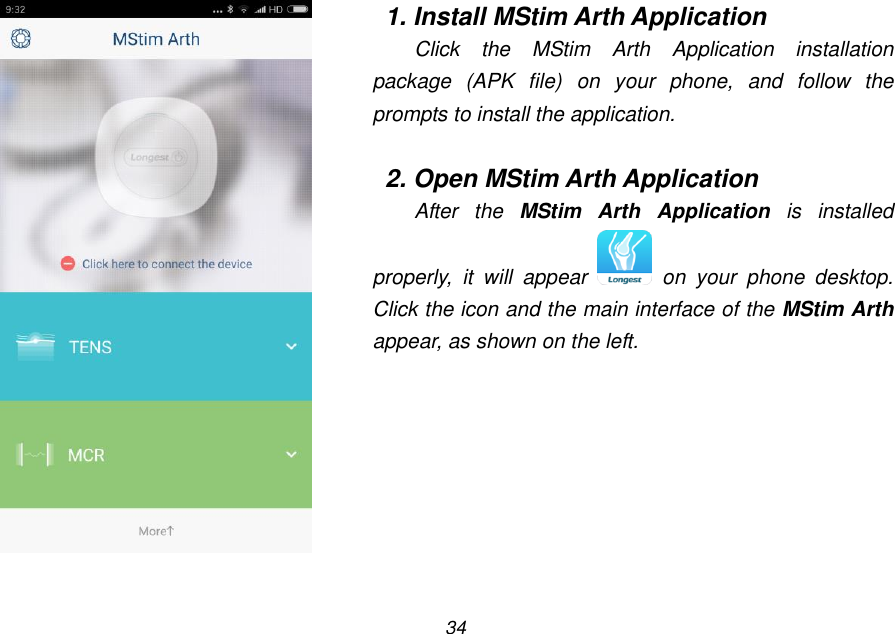
Task: Tap the HD indicator in the status bar
Action: [x=276, y=9]
